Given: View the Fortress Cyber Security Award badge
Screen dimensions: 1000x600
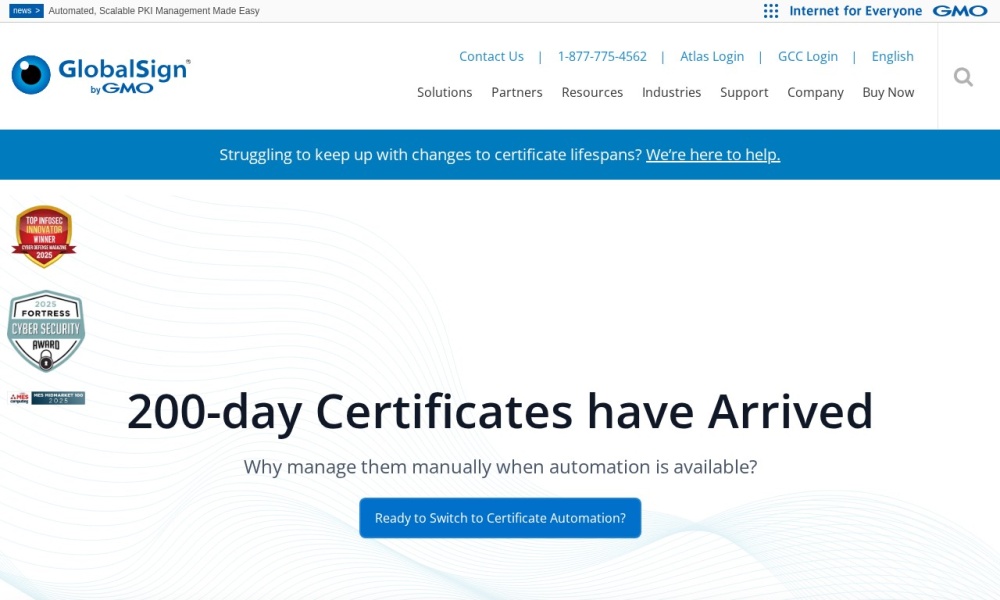Looking at the screenshot, I should pyautogui.click(x=46, y=331).
